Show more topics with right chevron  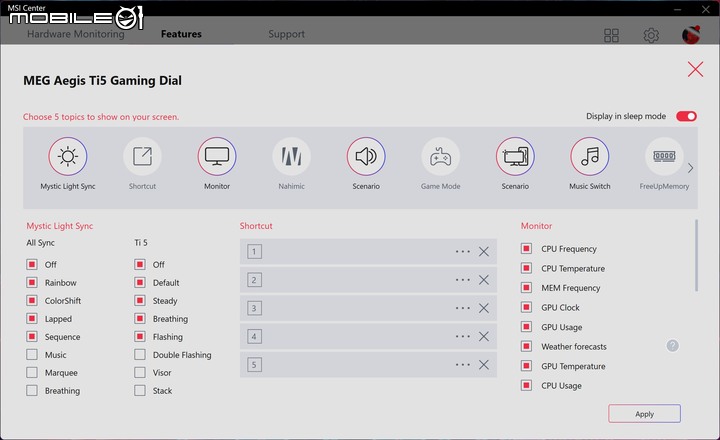tap(691, 168)
